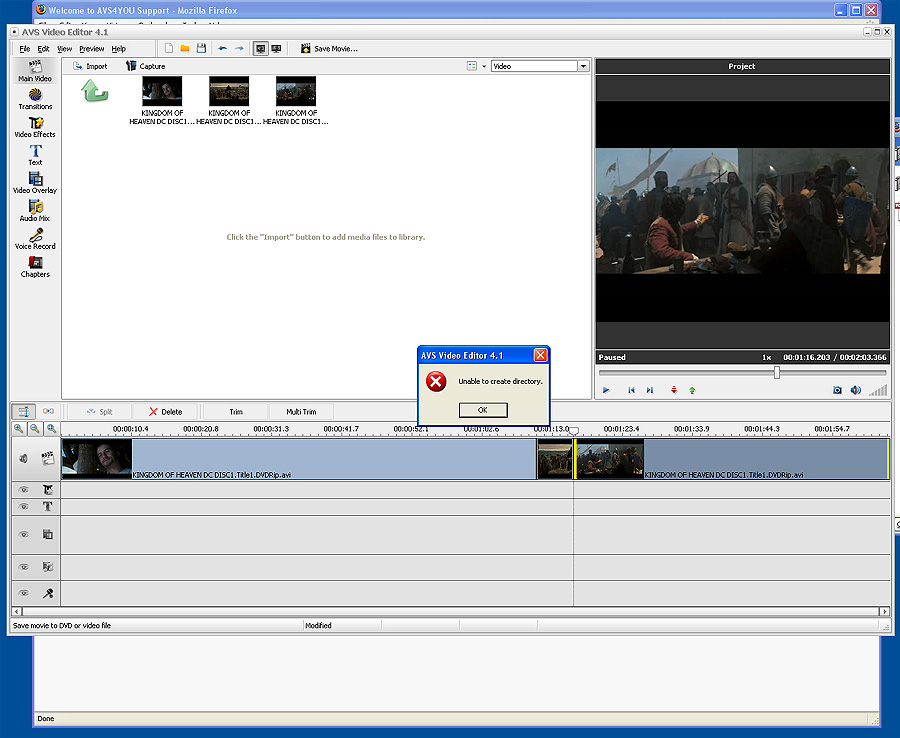Viewport: 900px width, 738px height.
Task: Zoom out on the timeline
Action: point(35,429)
